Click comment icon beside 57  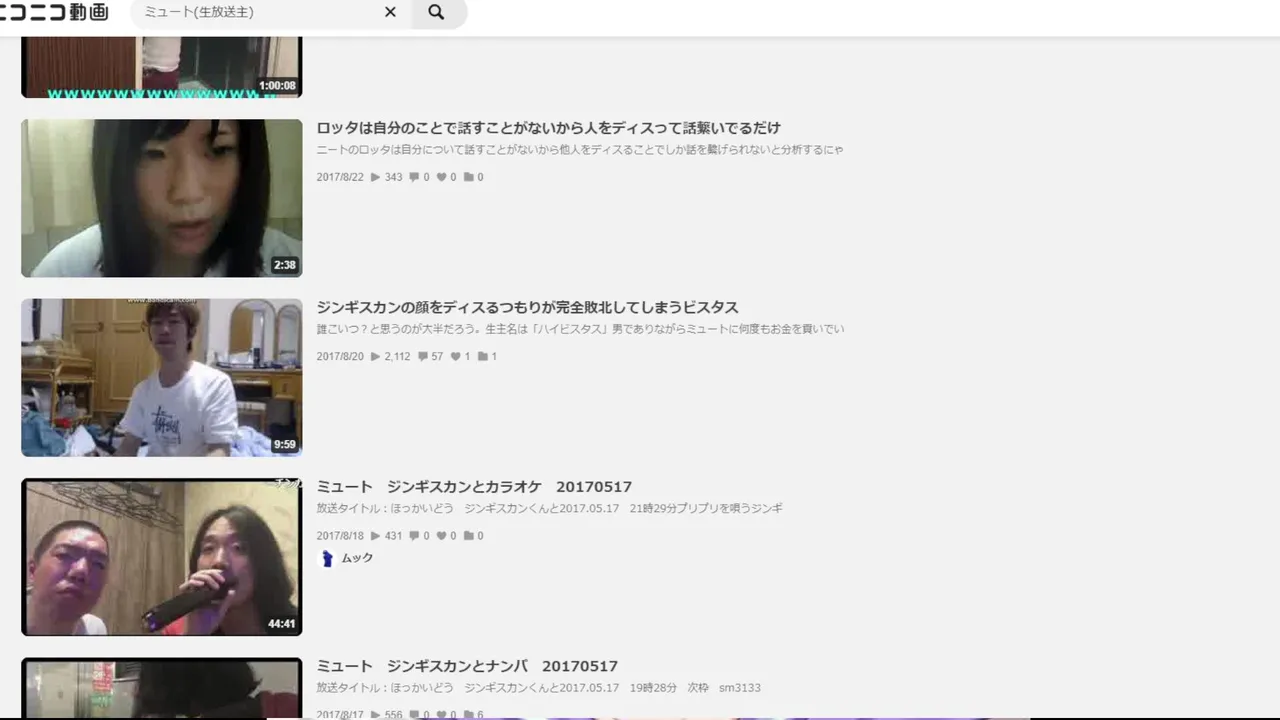click(423, 356)
